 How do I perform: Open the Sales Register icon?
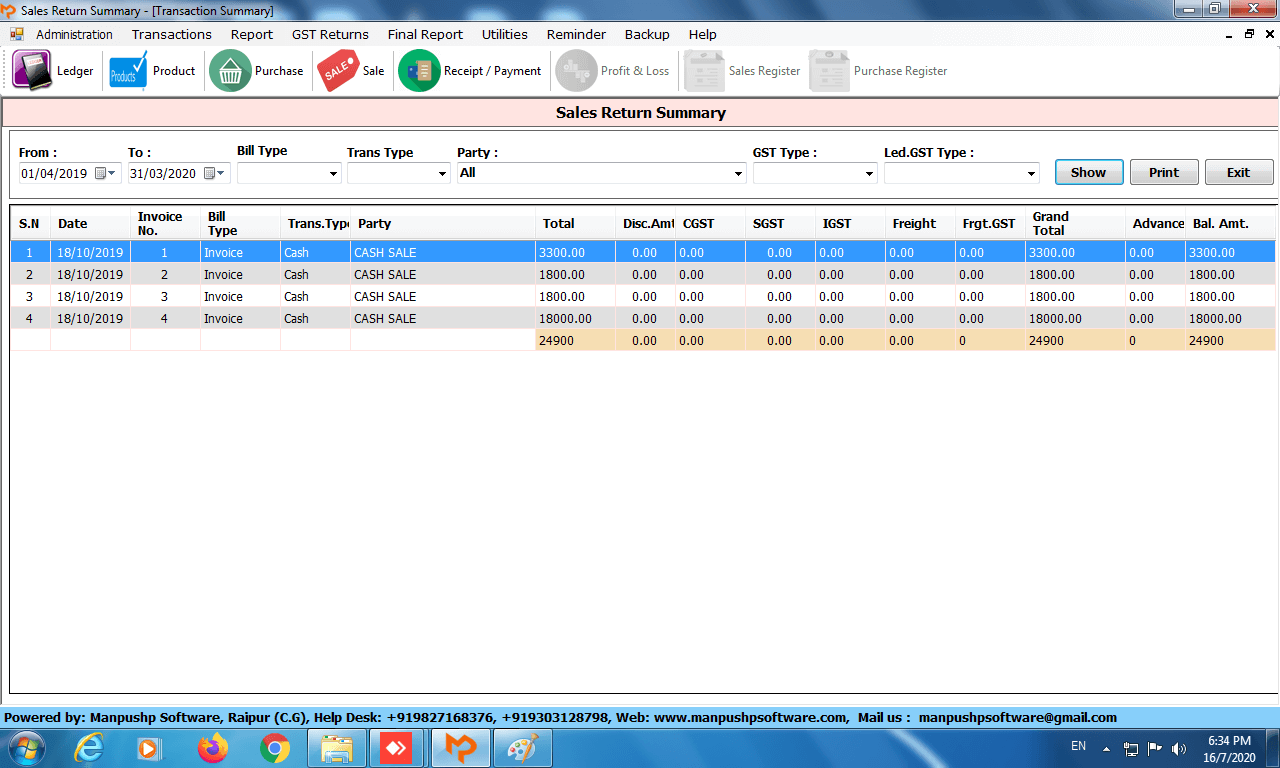click(703, 71)
